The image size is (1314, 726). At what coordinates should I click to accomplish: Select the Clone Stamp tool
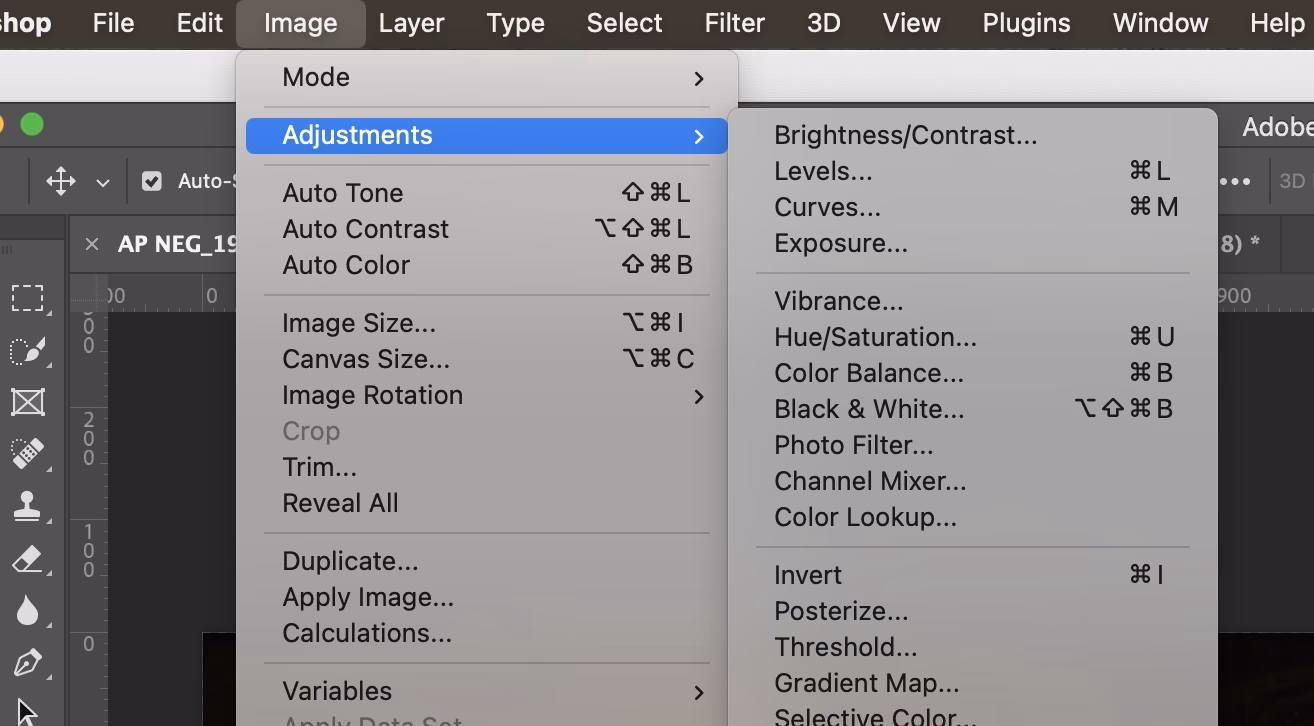(x=25, y=506)
